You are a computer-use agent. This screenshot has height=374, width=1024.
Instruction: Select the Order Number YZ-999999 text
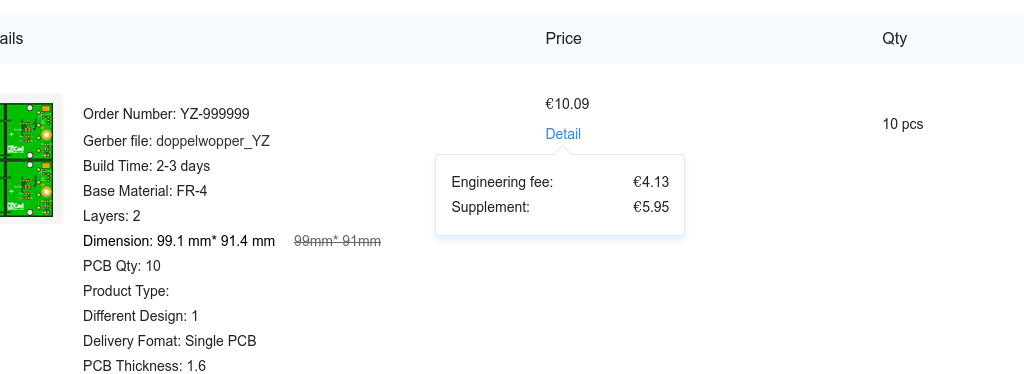pyautogui.click(x=166, y=114)
